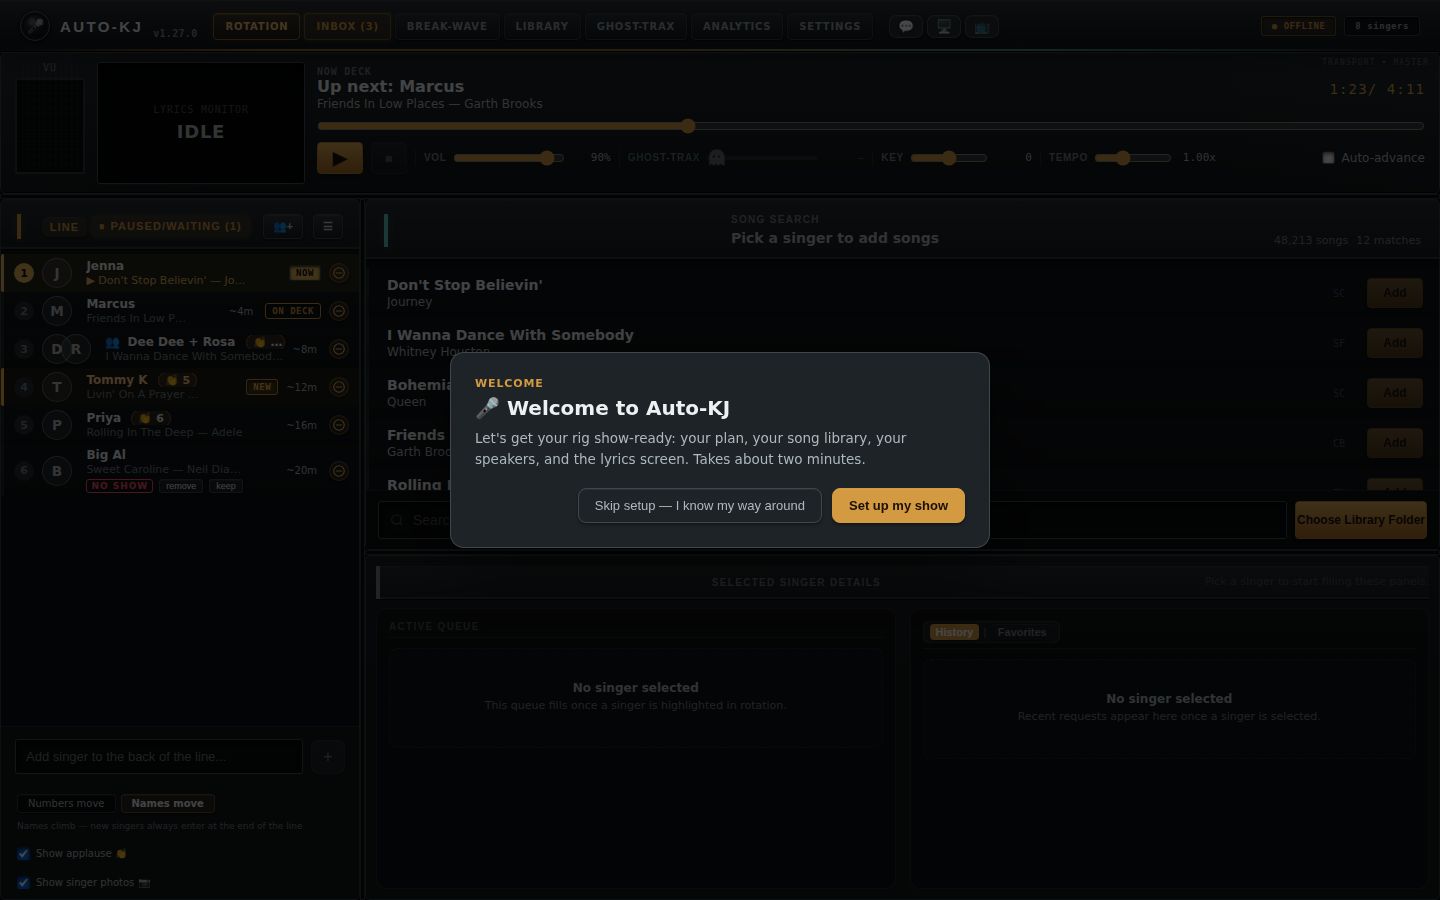Open the Break-Wave tab
1440x900 pixels.
[x=447, y=27]
